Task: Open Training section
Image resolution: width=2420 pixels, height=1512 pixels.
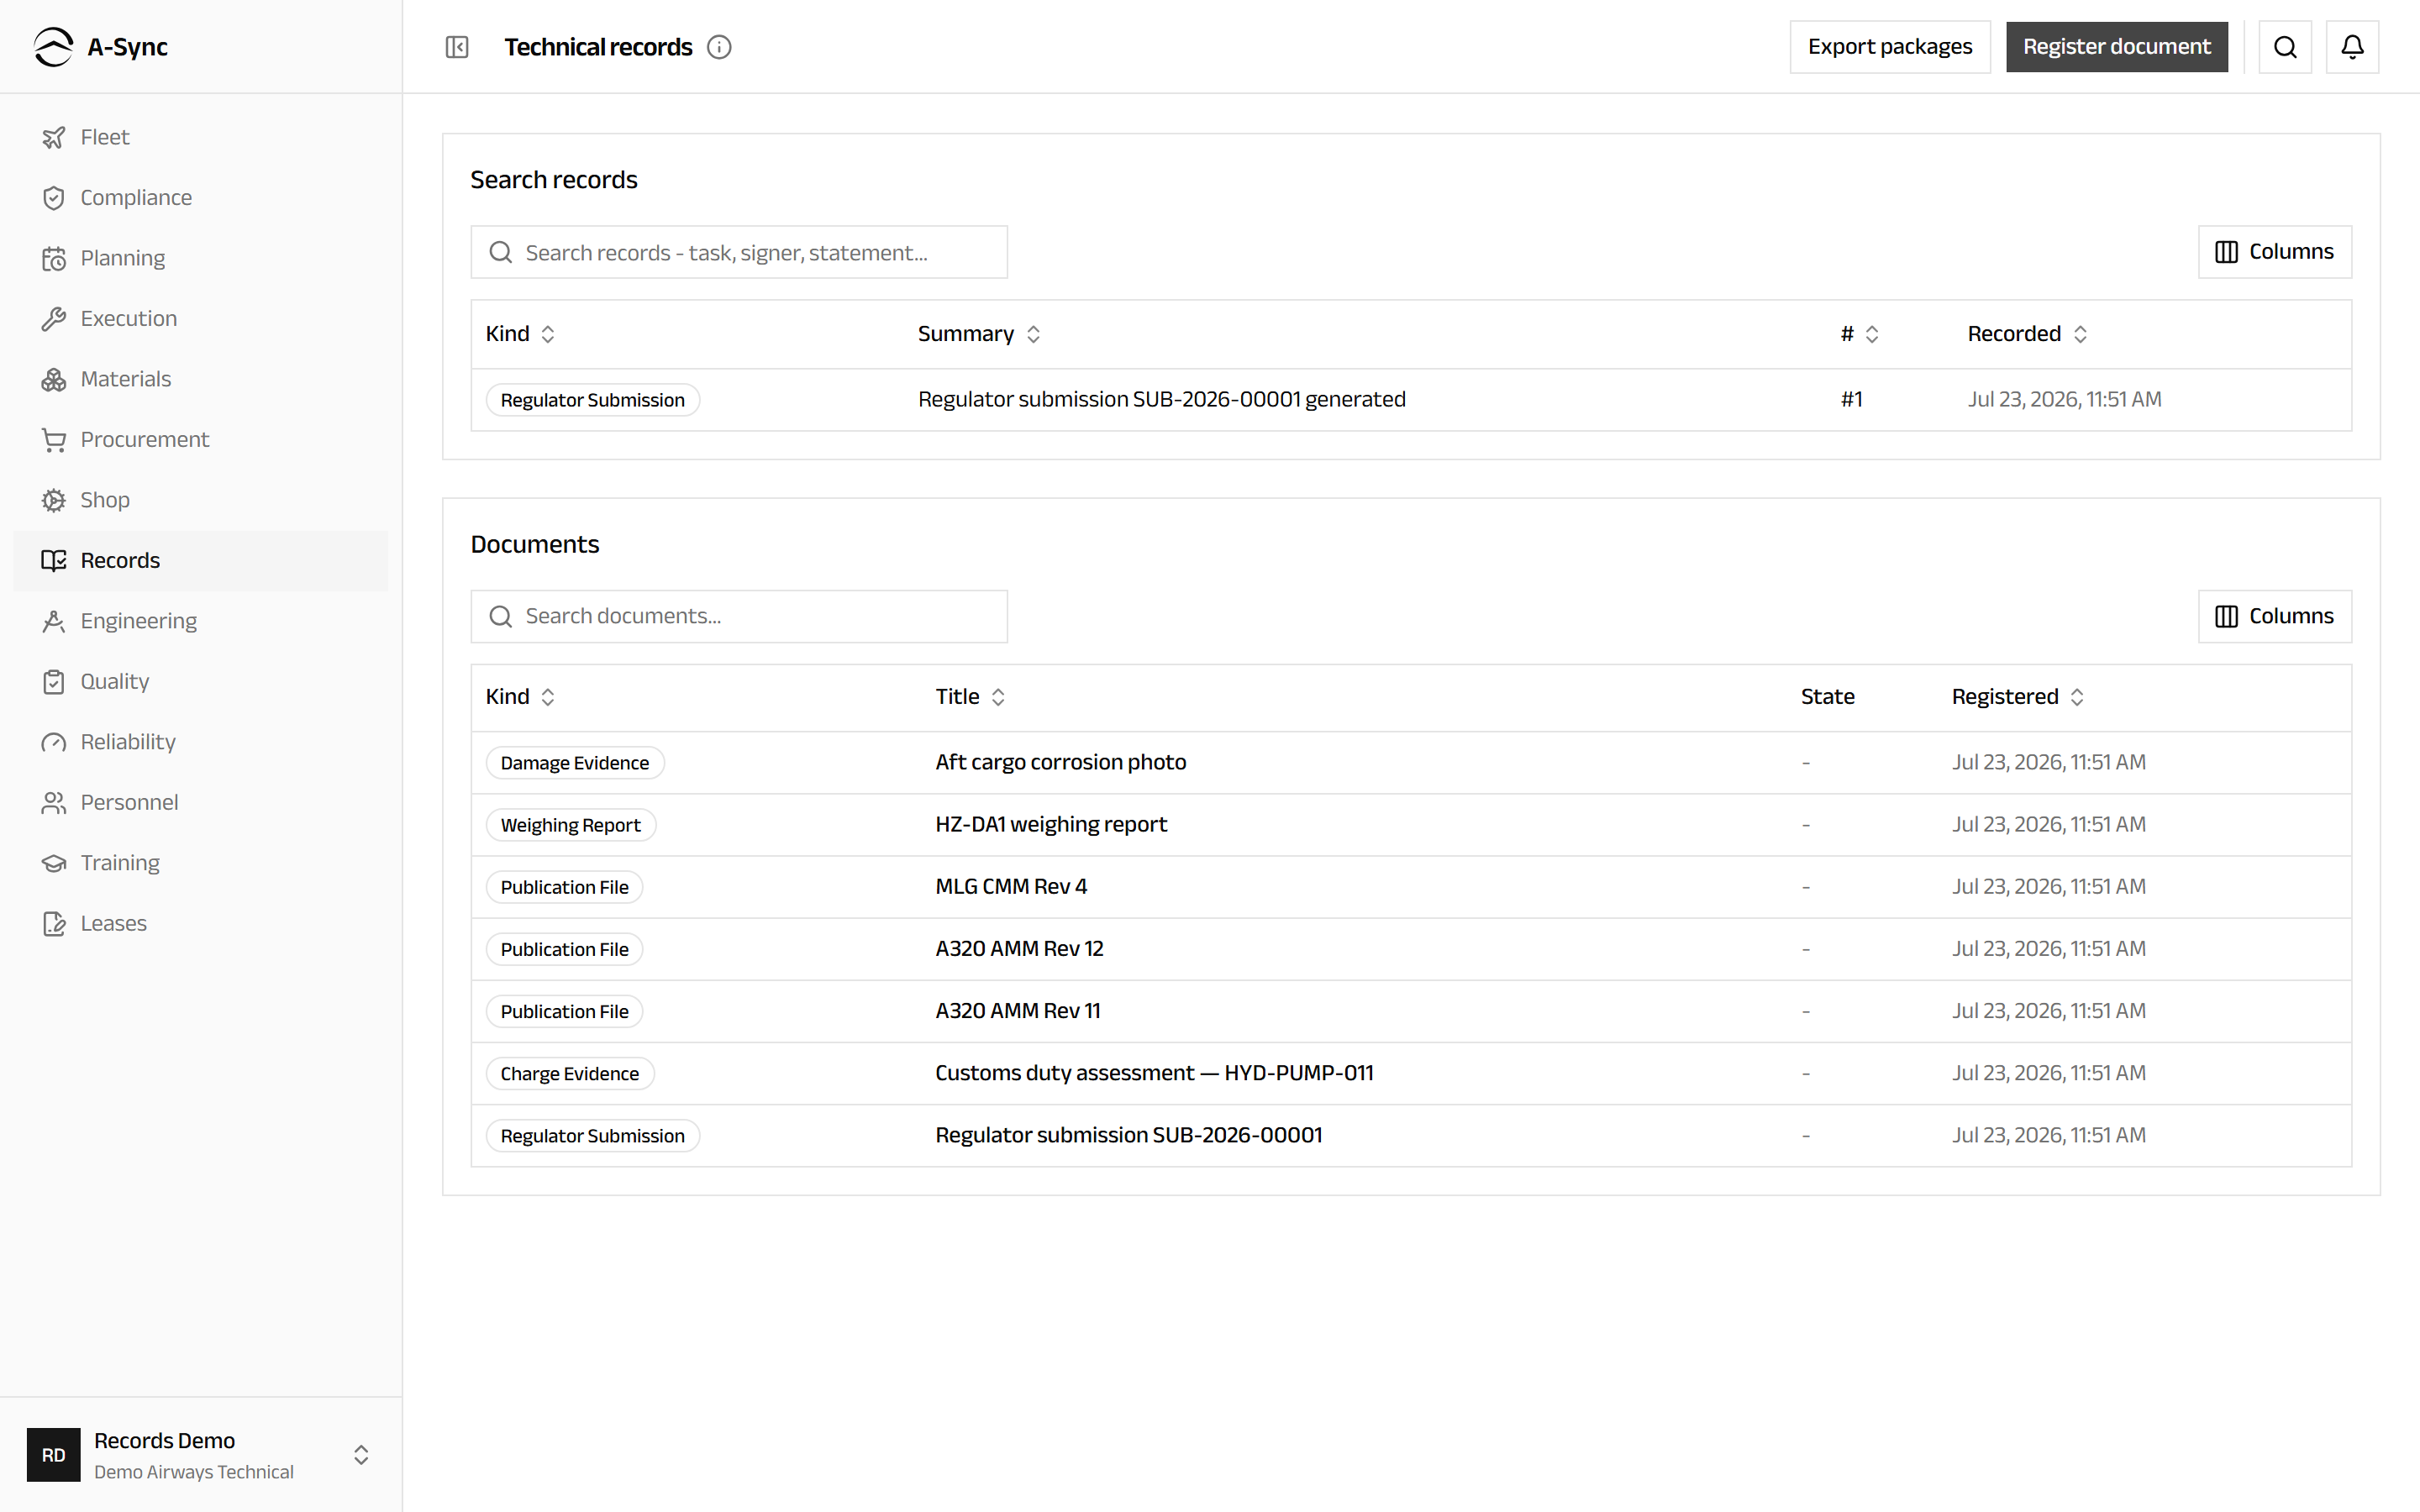Action: tap(201, 863)
